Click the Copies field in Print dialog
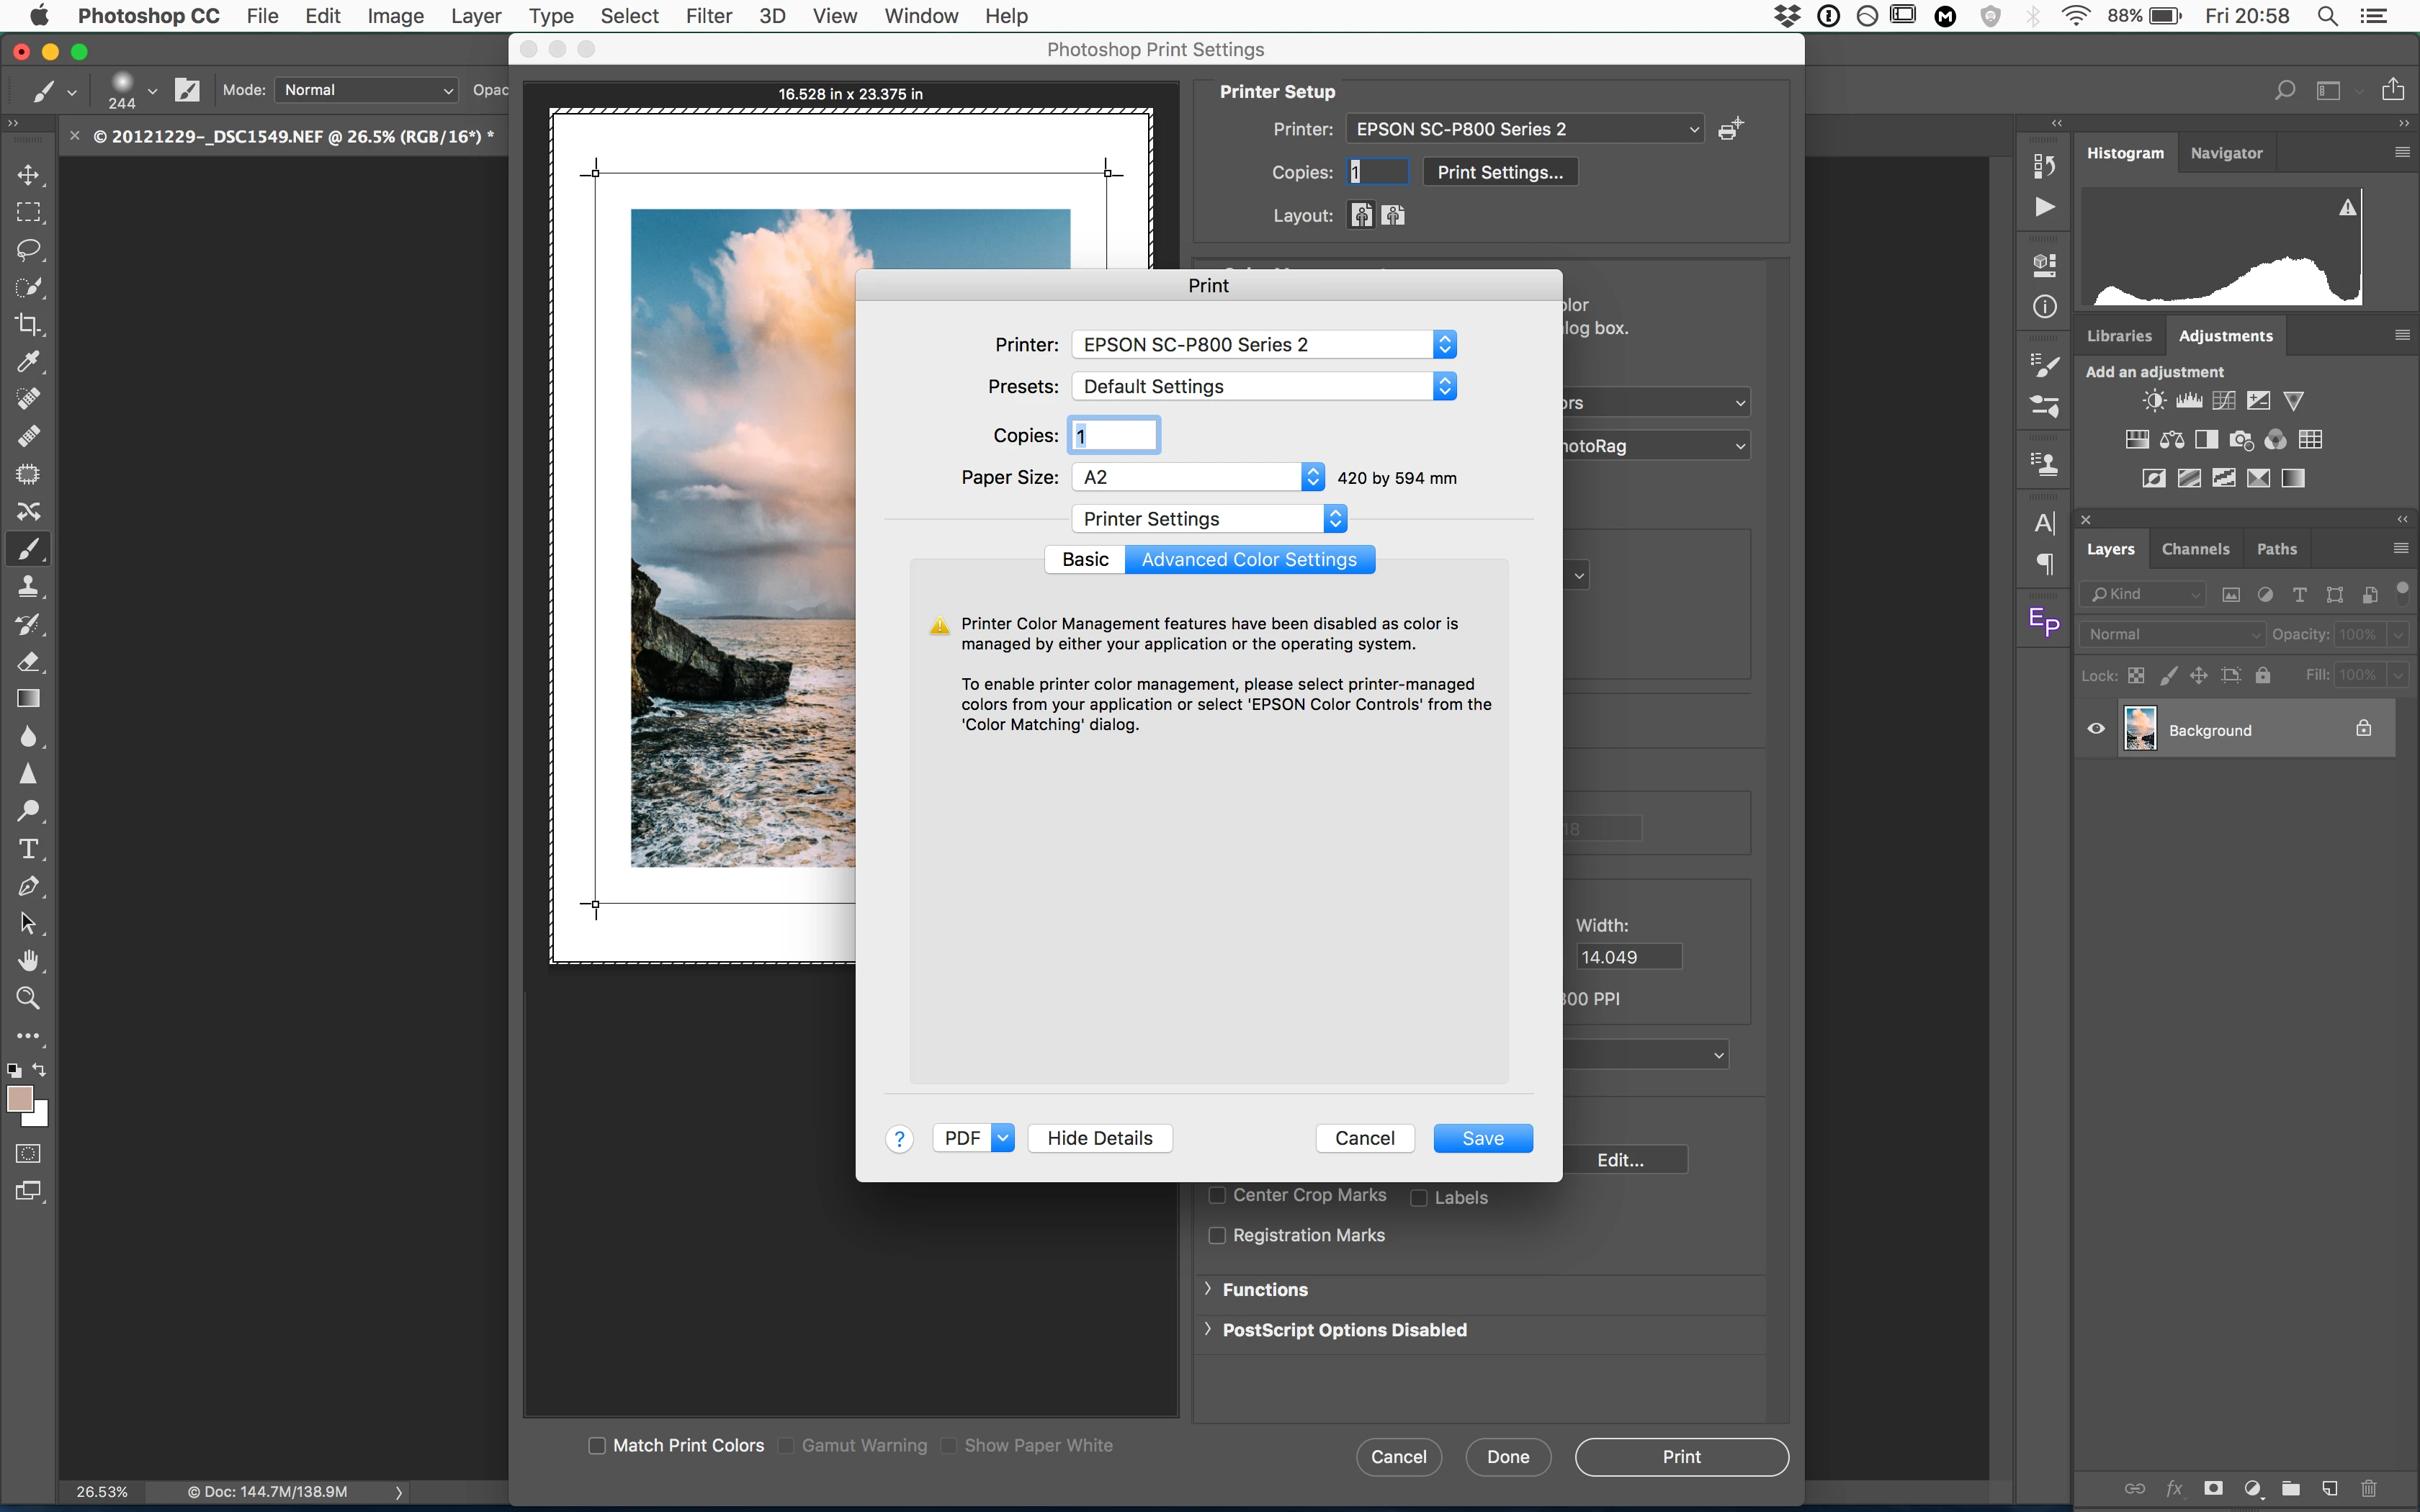 (1114, 435)
